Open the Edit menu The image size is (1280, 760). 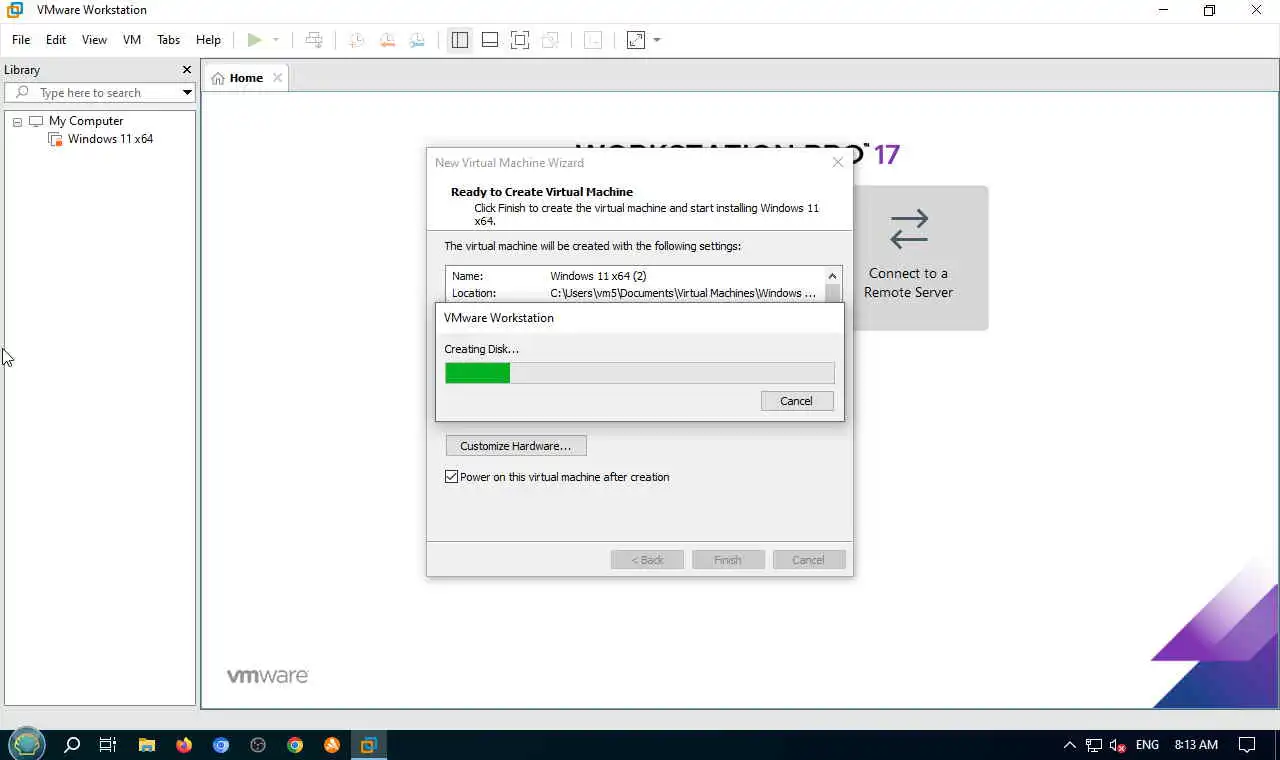click(56, 40)
